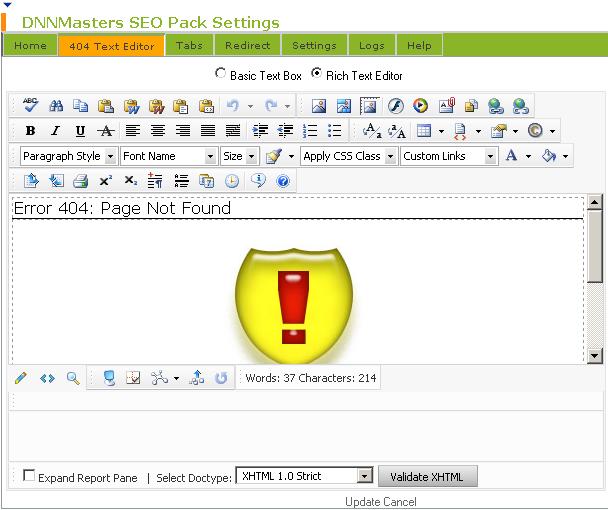Click the Paste from Word icon
608x510 pixels.
(x=131, y=106)
